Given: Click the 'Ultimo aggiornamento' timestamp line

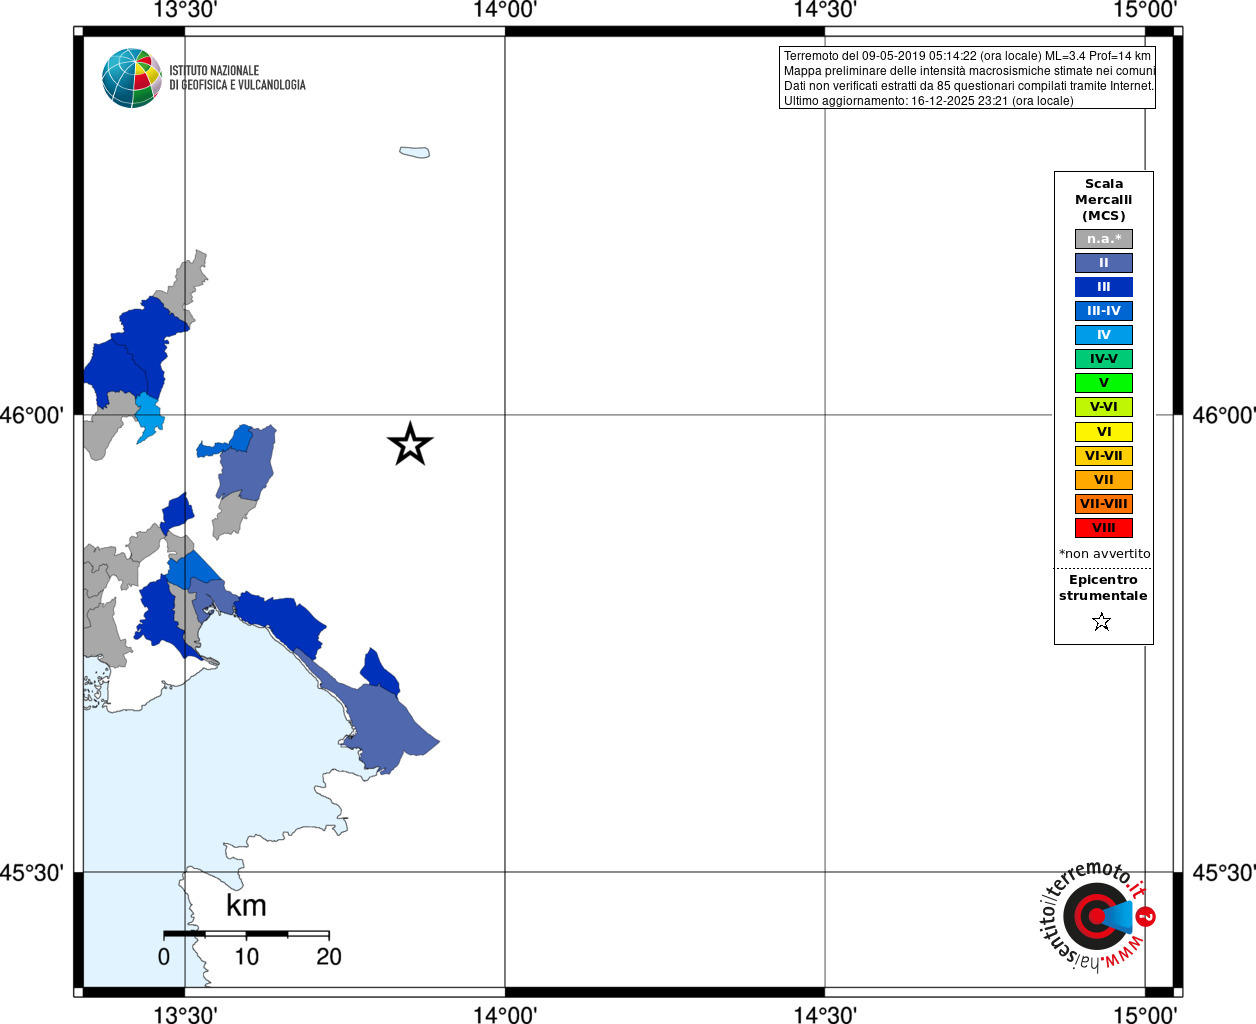Looking at the screenshot, I should pyautogui.click(x=928, y=101).
